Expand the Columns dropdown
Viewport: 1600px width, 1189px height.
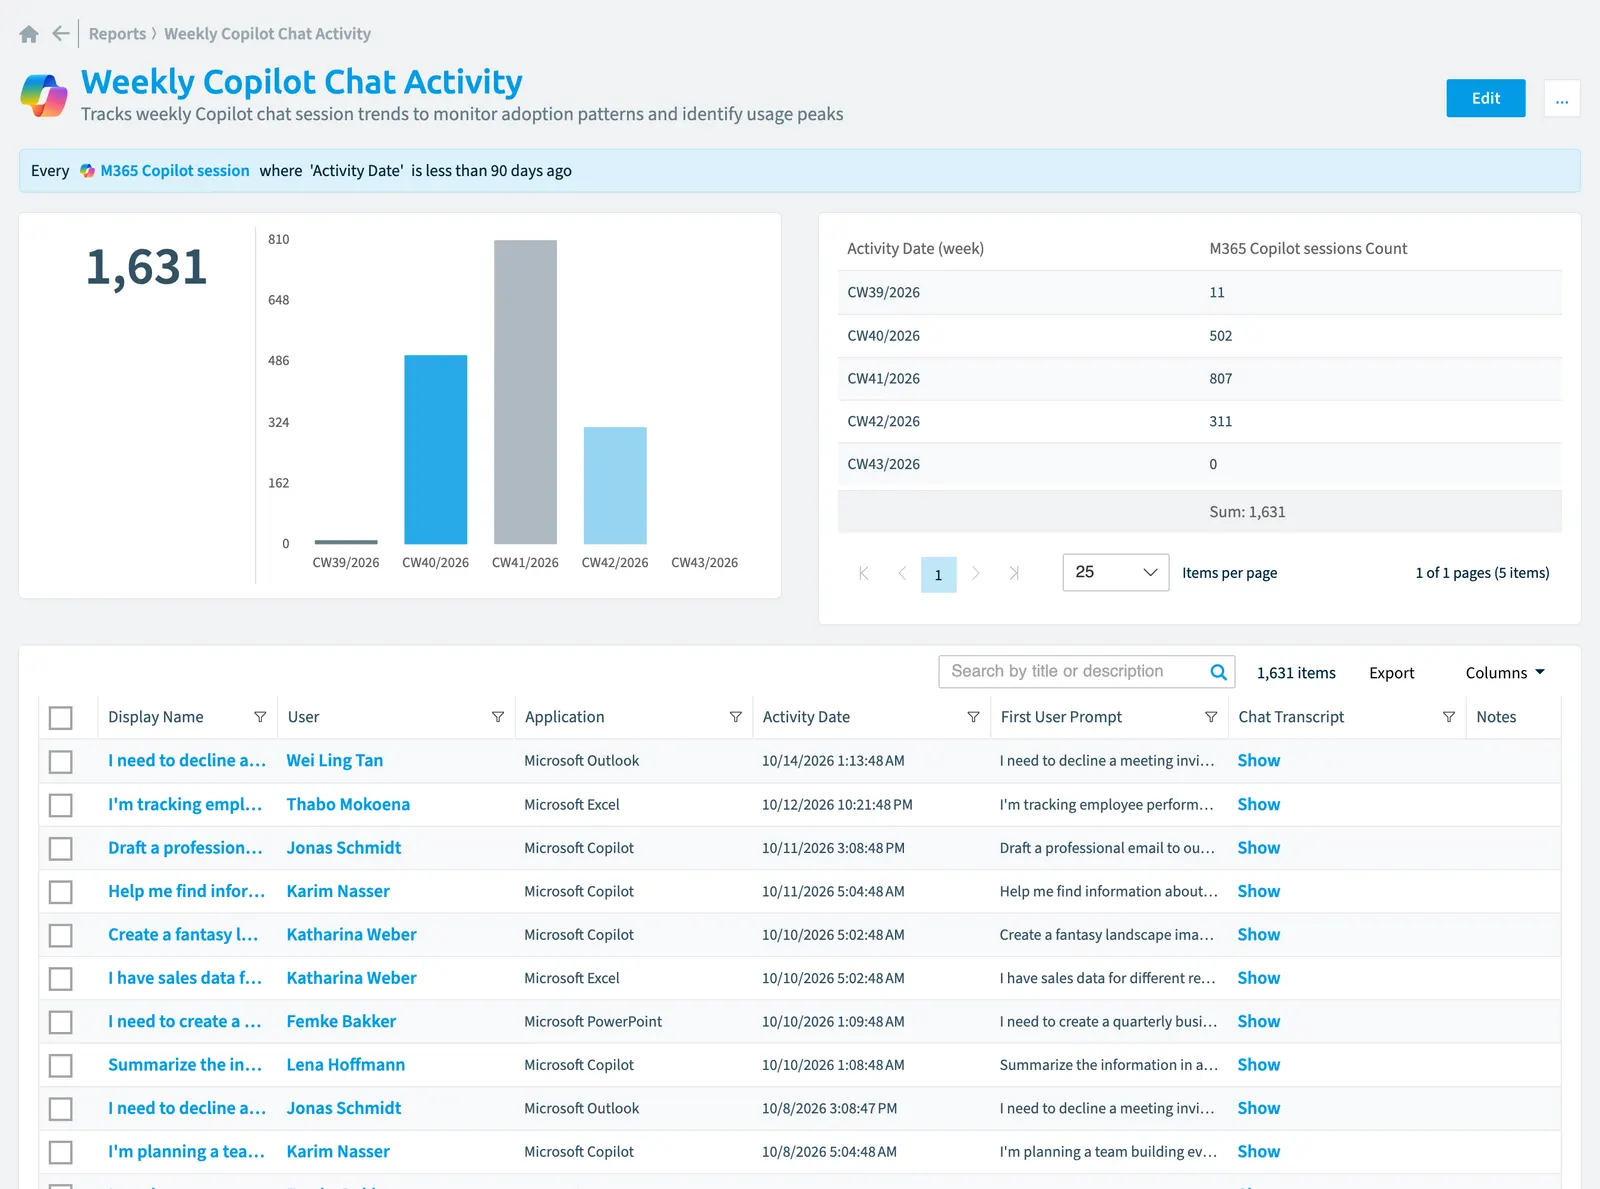(1505, 673)
